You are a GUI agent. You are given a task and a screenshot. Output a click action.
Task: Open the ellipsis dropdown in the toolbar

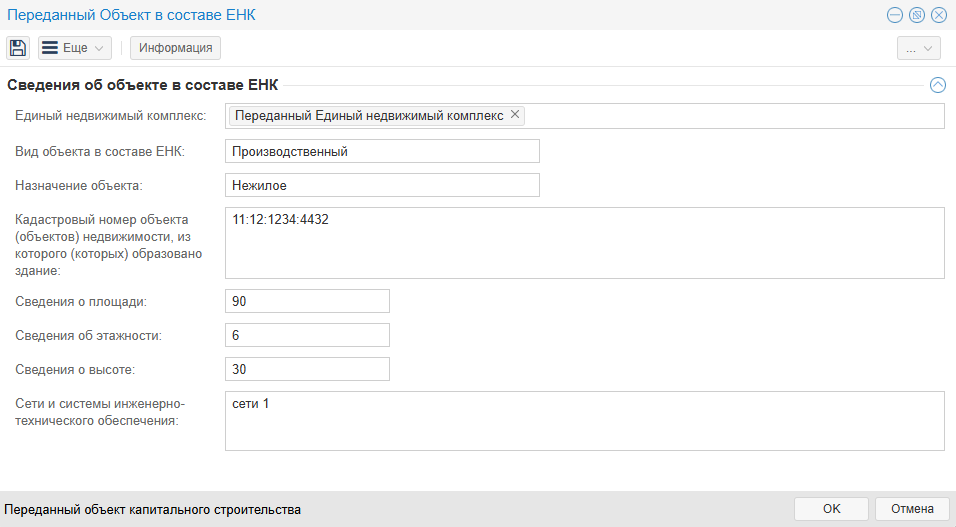(918, 48)
